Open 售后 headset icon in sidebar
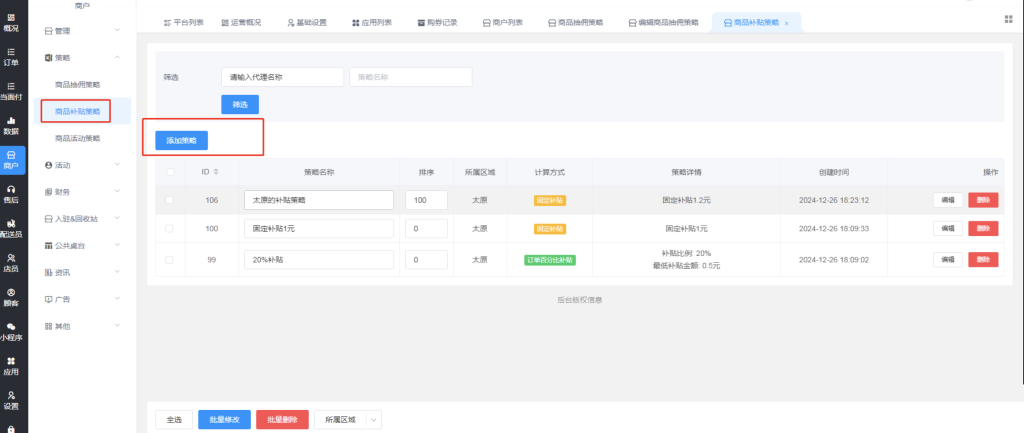Viewport: 1024px width, 433px height. point(11,194)
